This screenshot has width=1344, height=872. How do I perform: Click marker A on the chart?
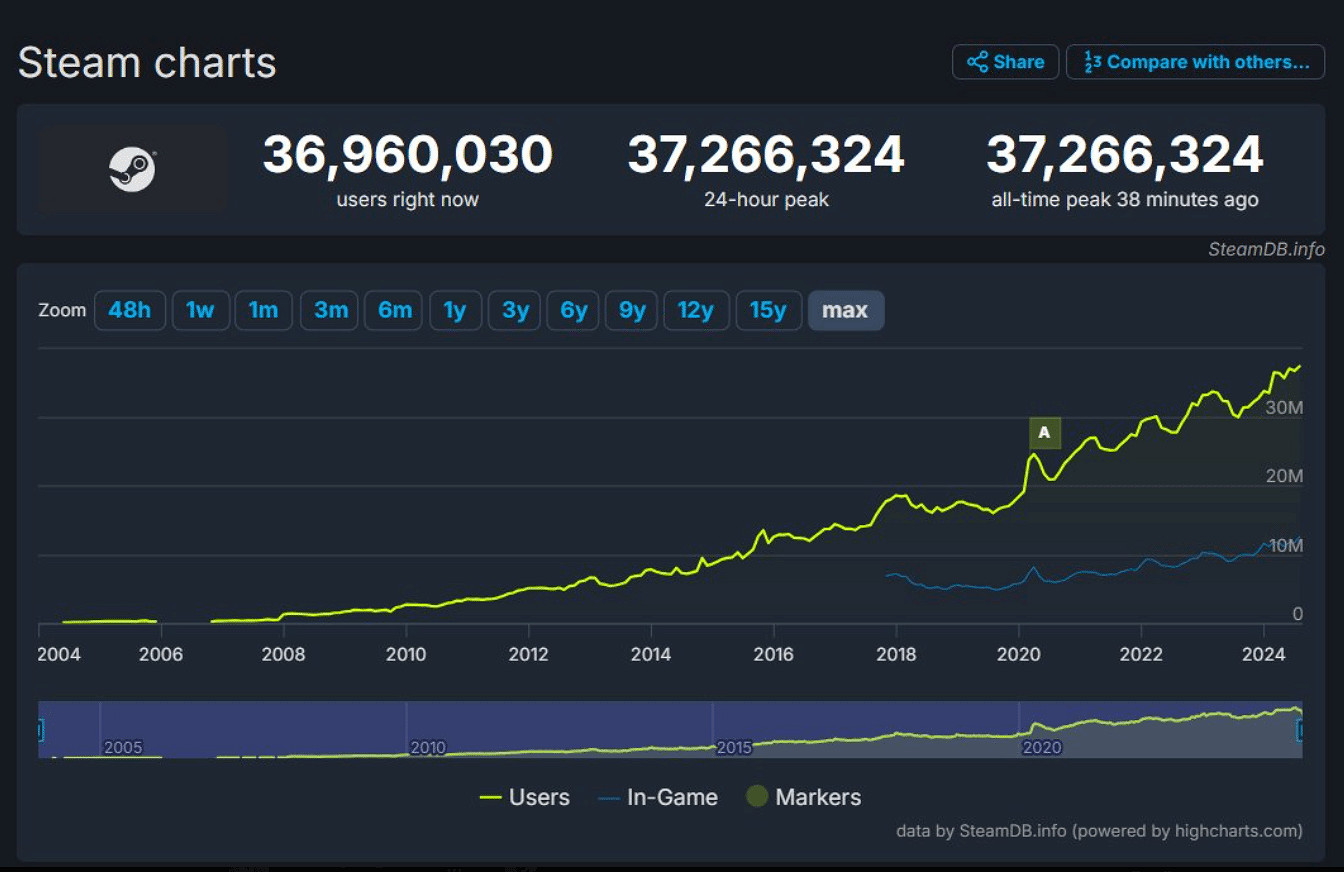coord(1044,433)
